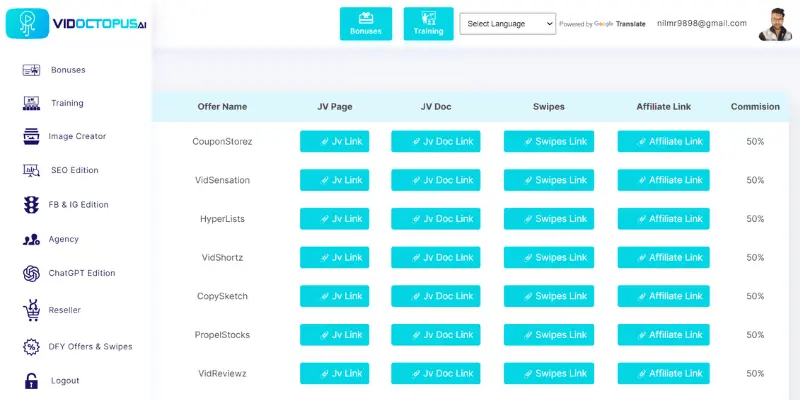The width and height of the screenshot is (800, 400).
Task: Open Swipes Link for VidSensation
Action: pyautogui.click(x=549, y=180)
